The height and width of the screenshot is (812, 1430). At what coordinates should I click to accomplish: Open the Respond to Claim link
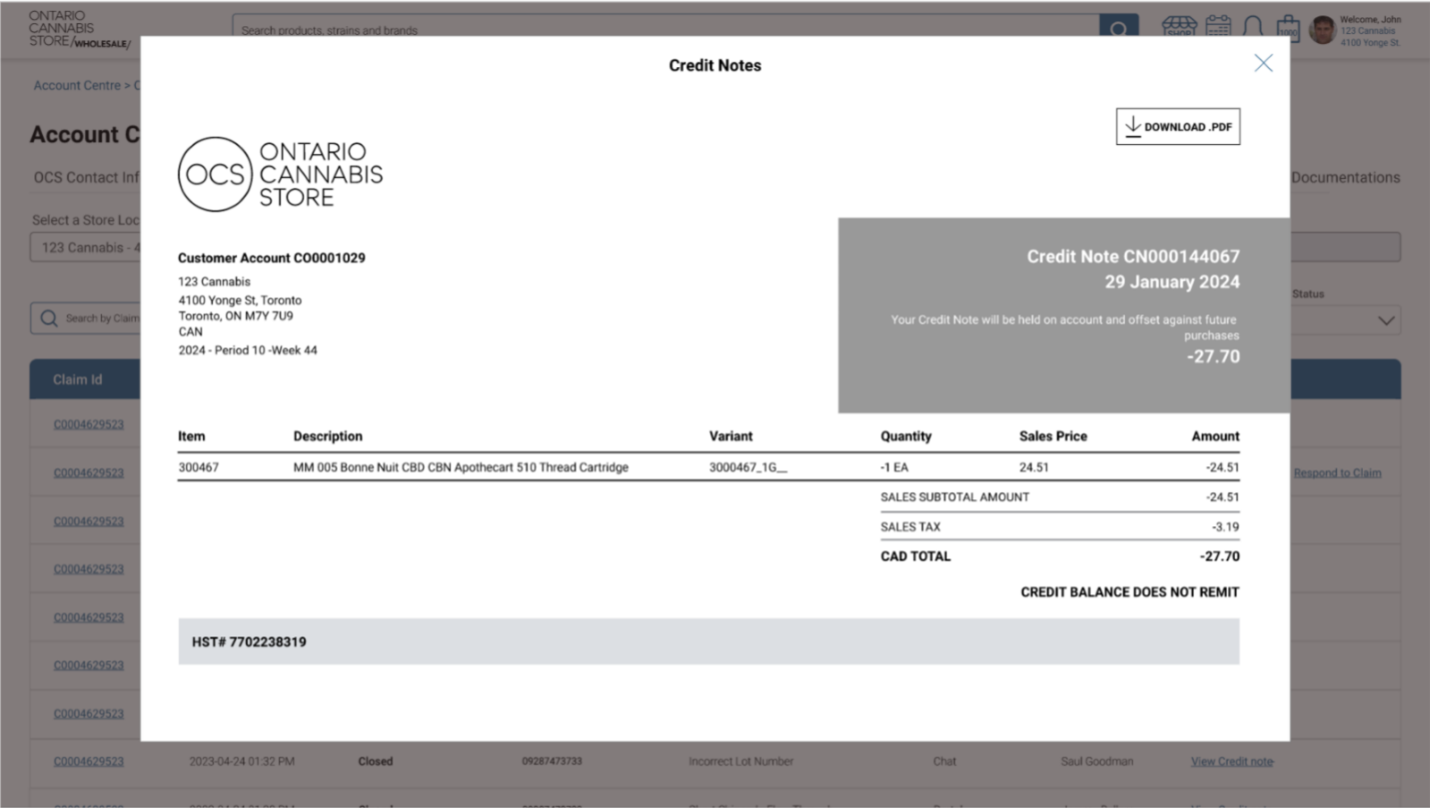[1337, 473]
